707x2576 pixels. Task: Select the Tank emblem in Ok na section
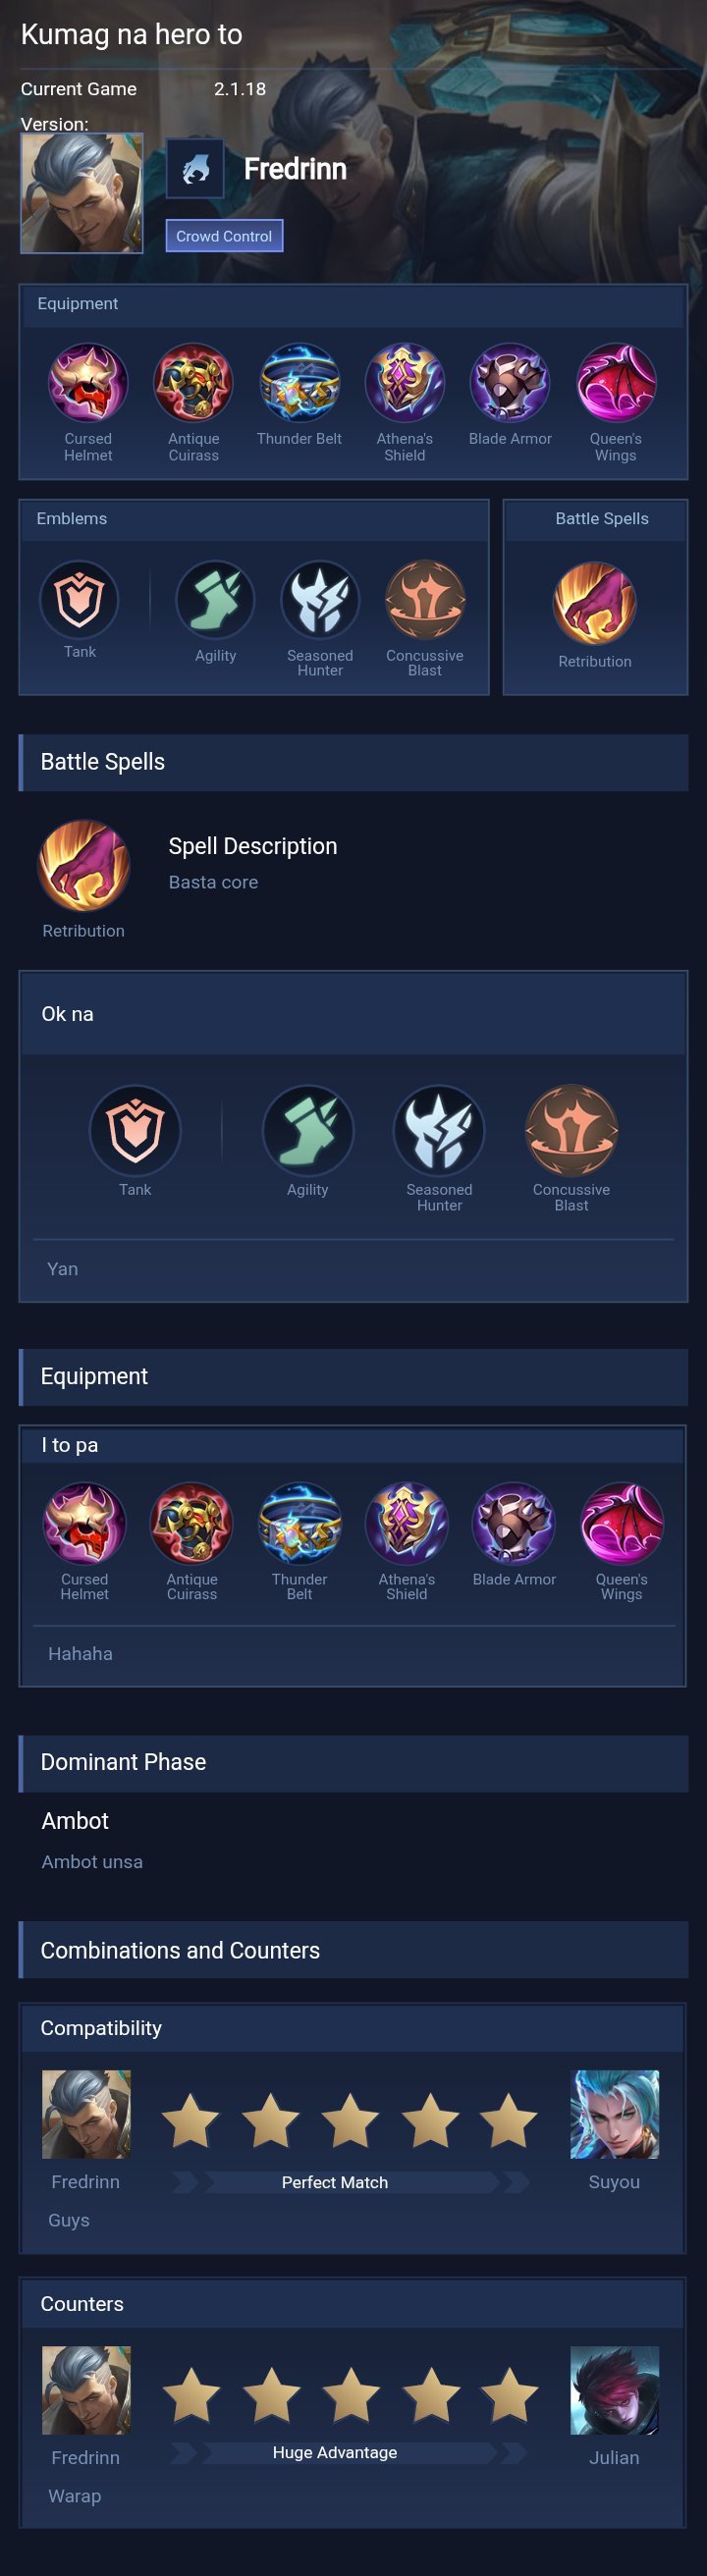[x=135, y=1130]
